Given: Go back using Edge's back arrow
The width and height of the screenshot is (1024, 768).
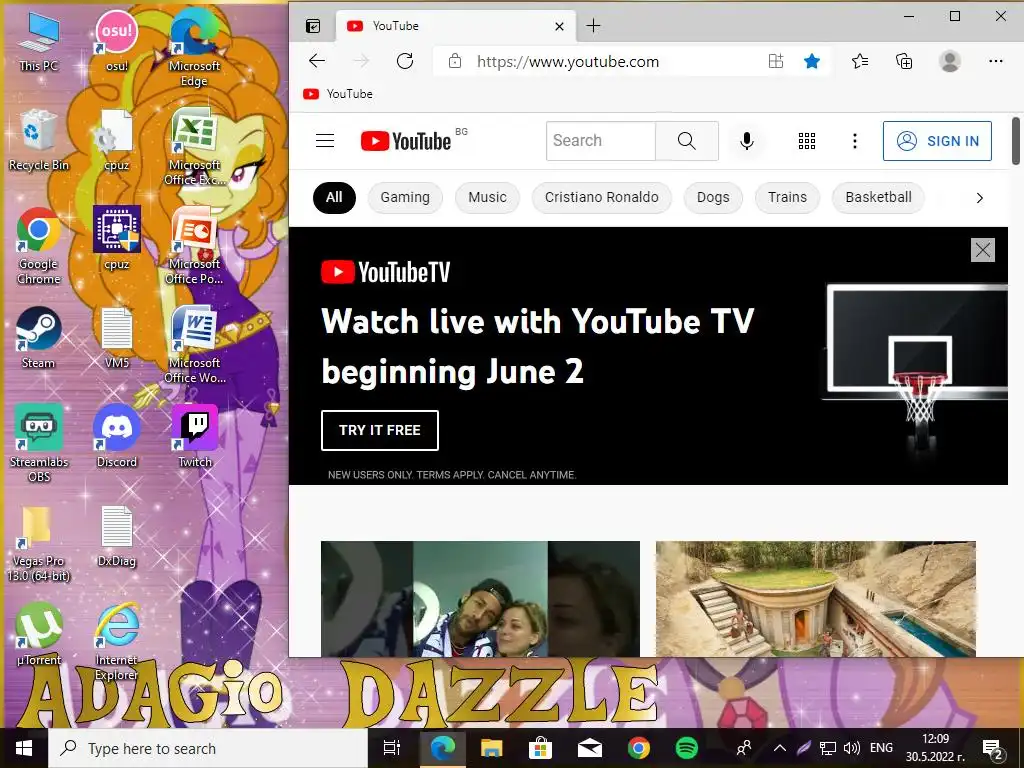Looking at the screenshot, I should pyautogui.click(x=317, y=61).
